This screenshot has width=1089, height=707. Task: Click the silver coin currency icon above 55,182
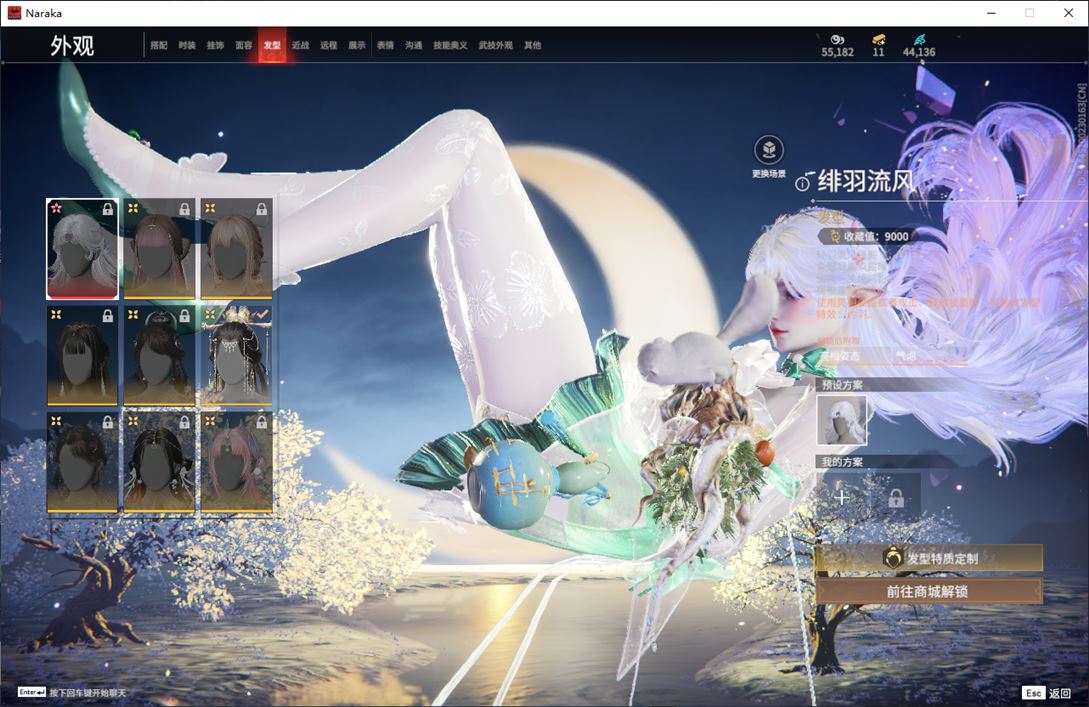point(838,40)
